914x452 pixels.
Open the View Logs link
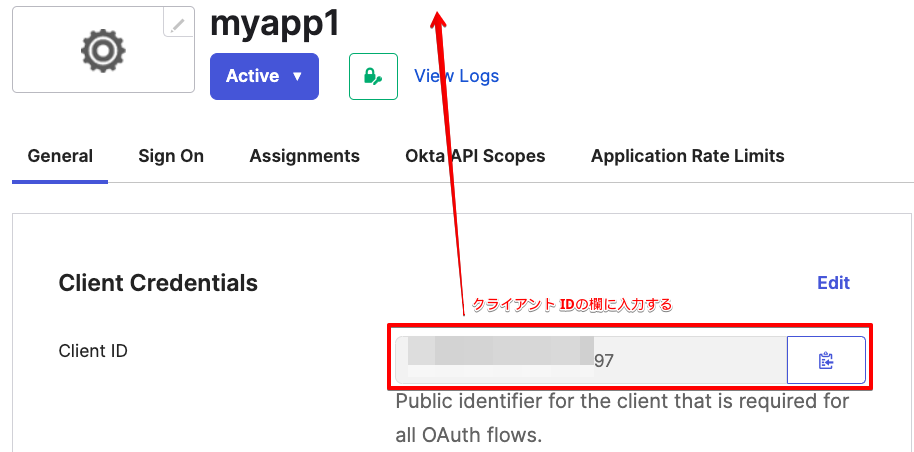click(x=456, y=76)
